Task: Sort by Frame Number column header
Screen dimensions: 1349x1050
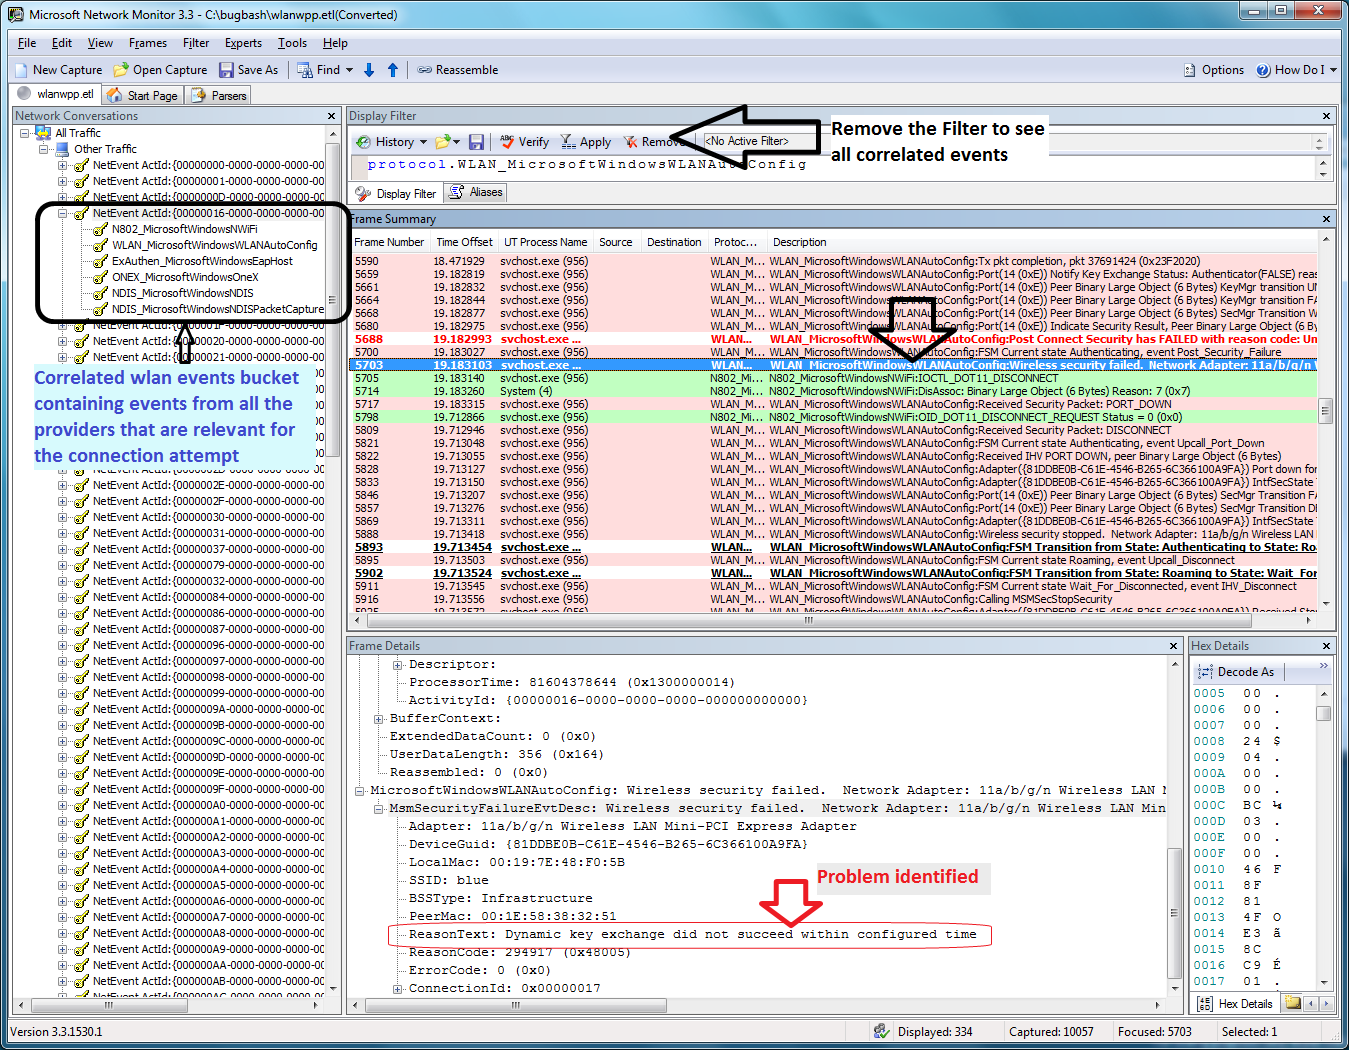Action: tap(389, 242)
